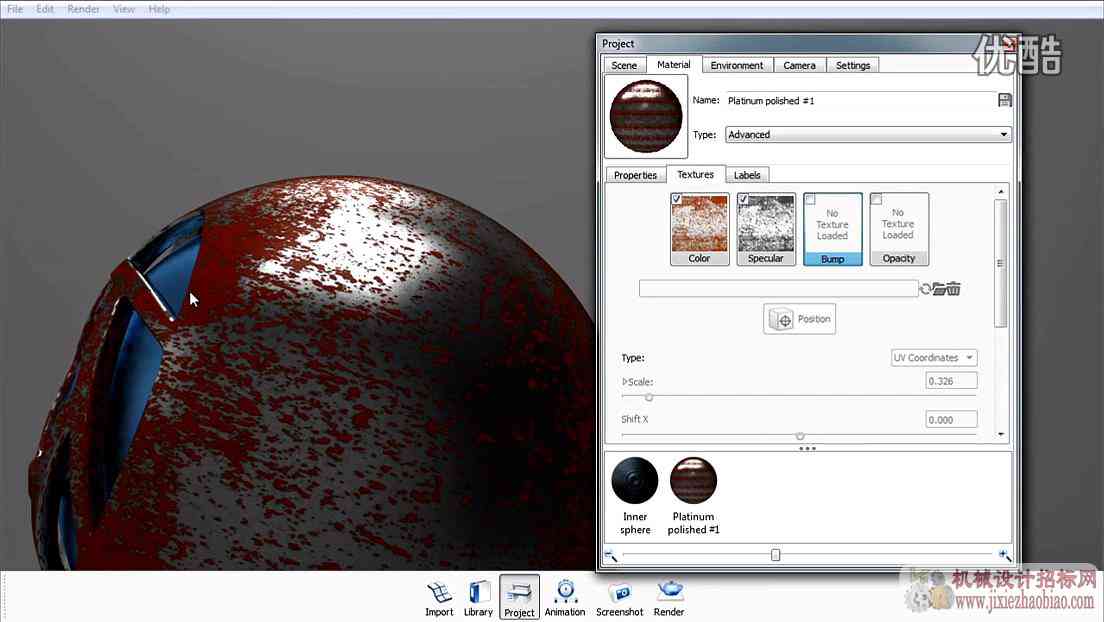Open the material Type Advanced dropdown
This screenshot has width=1104, height=622.
tap(868, 135)
